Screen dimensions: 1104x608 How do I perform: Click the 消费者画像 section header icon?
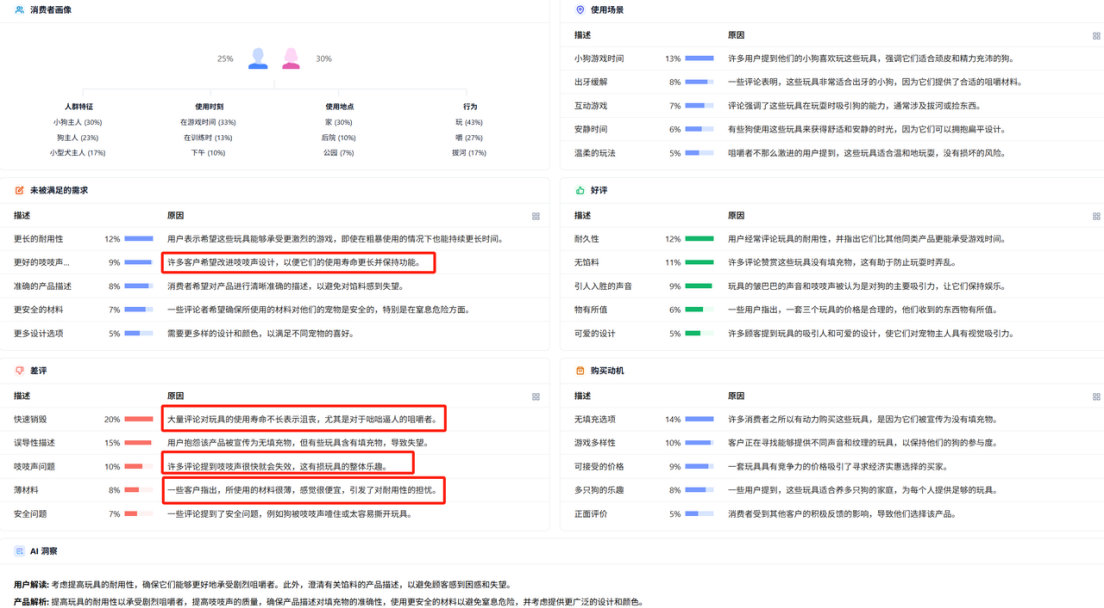pos(19,10)
